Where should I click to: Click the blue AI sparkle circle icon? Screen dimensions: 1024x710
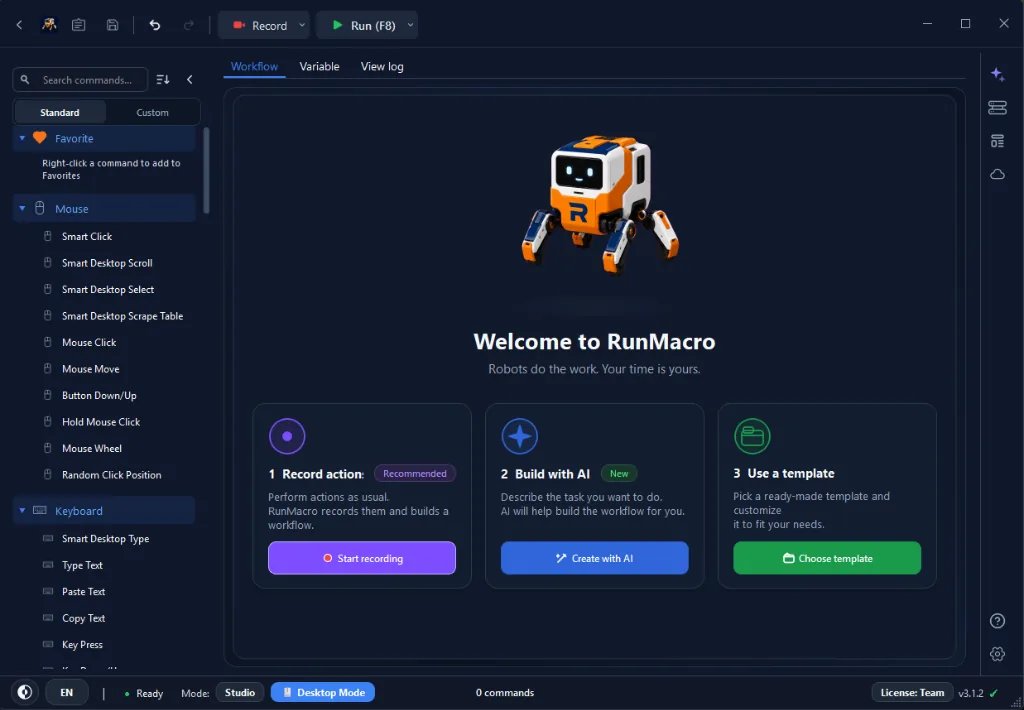pyautogui.click(x=520, y=436)
